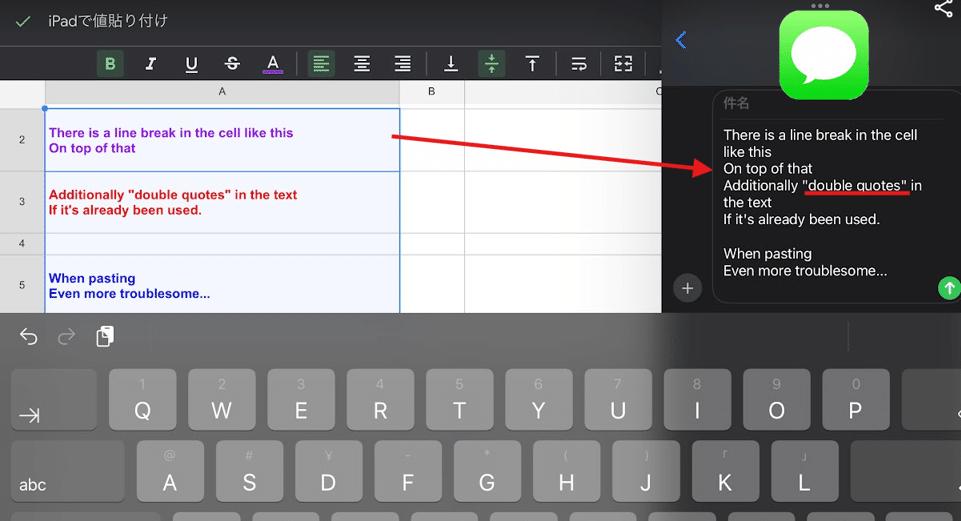Tap the G key

487,471
